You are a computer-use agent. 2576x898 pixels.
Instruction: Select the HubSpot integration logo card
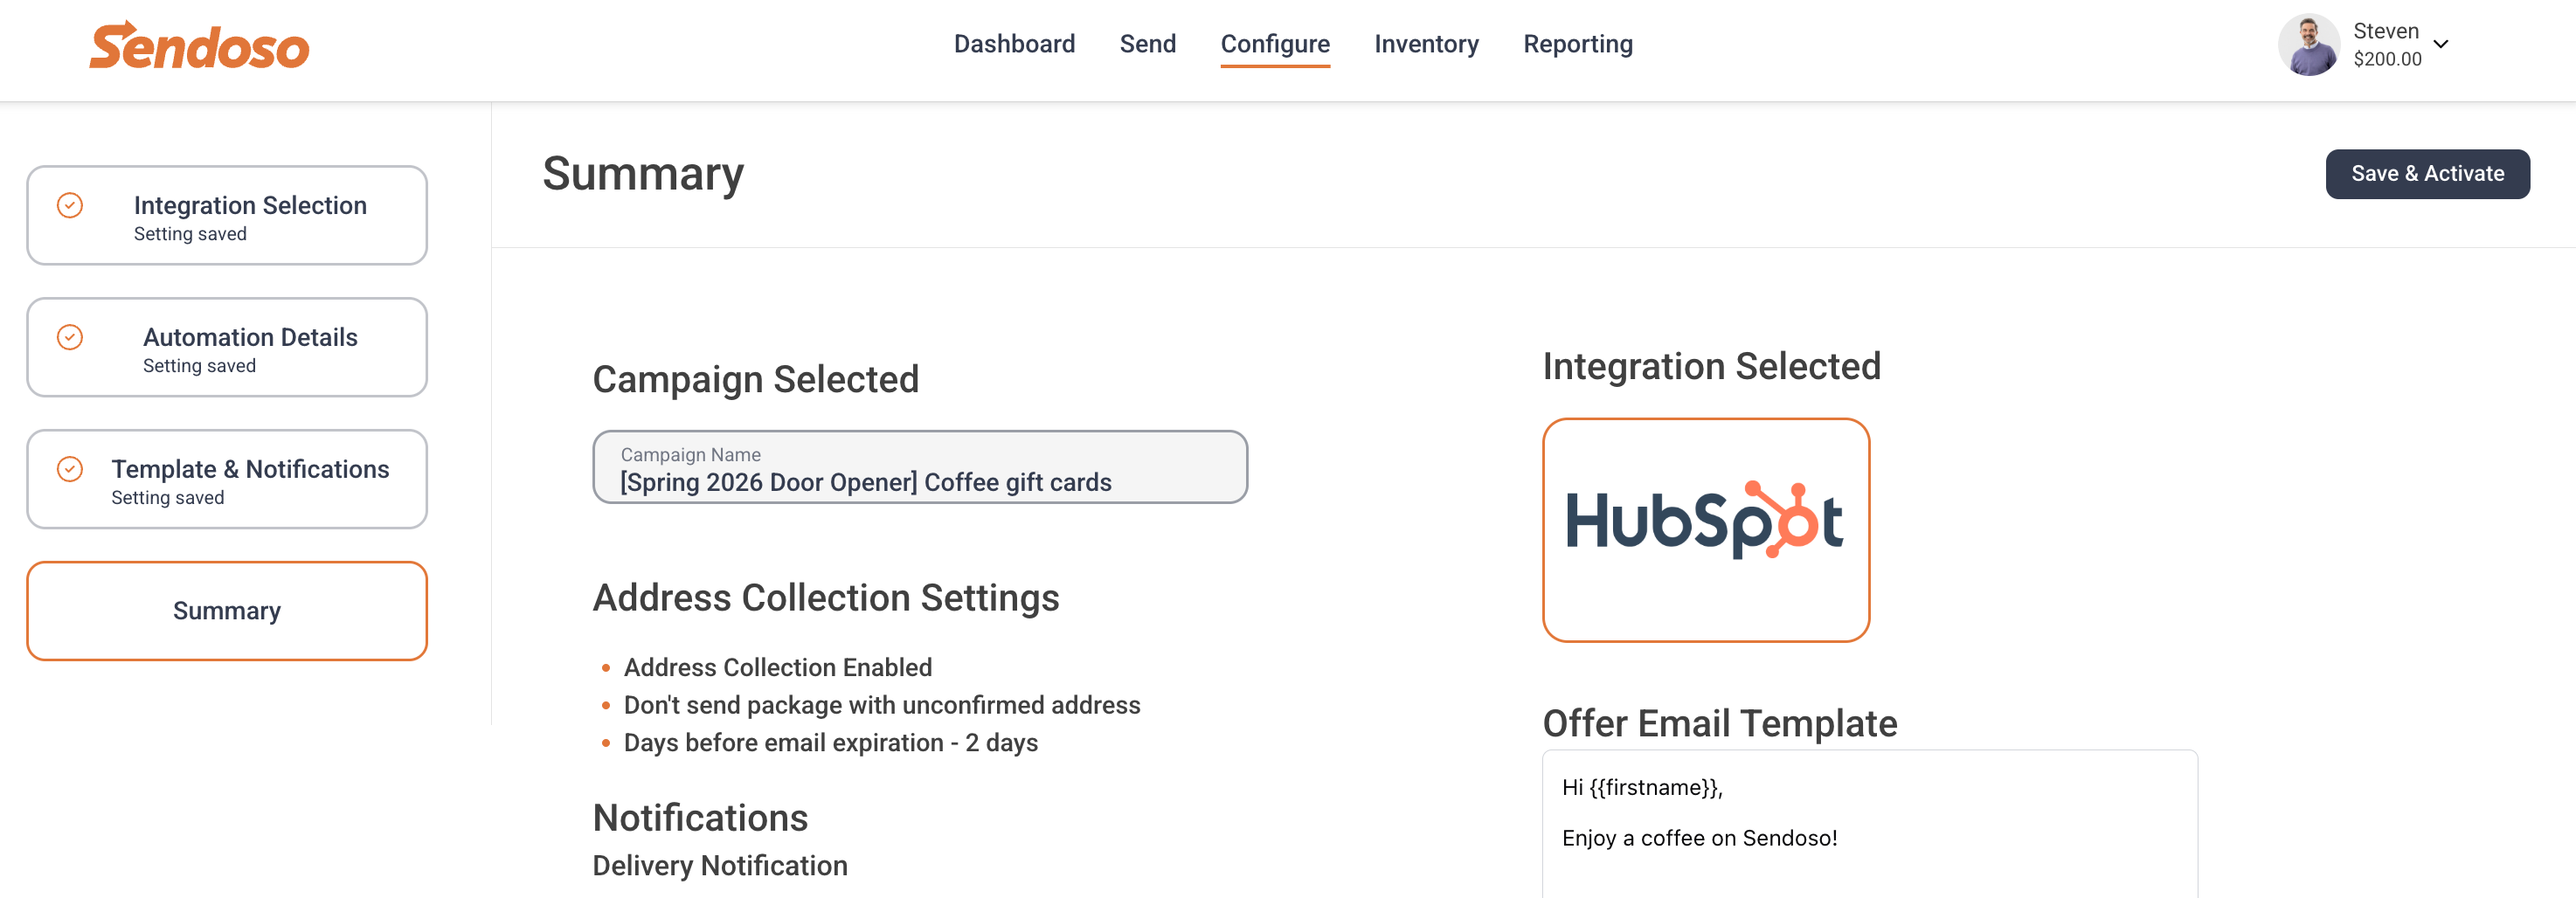click(1706, 530)
